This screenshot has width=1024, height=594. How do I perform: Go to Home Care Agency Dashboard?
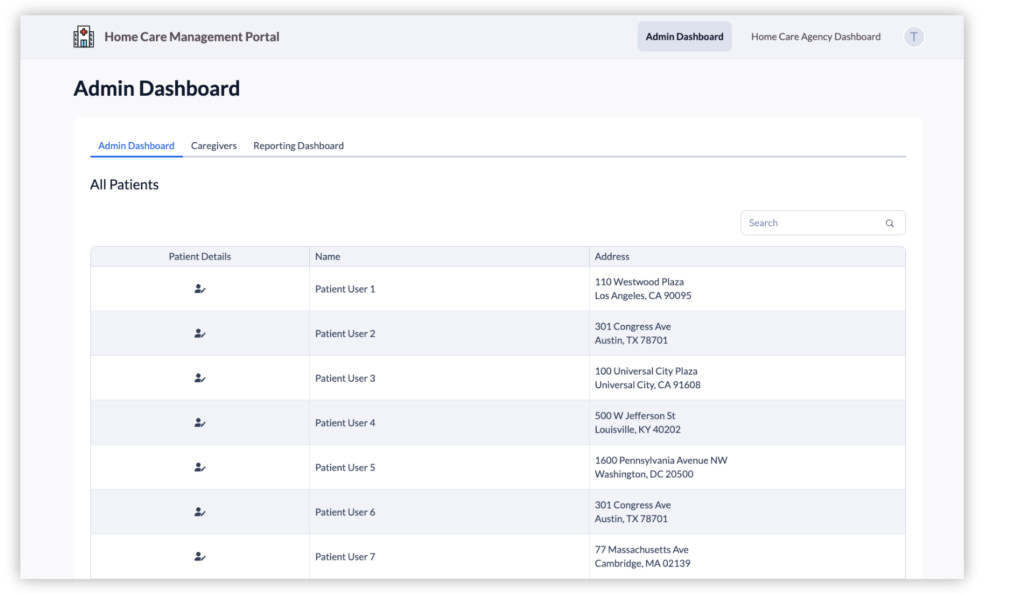[x=816, y=37]
